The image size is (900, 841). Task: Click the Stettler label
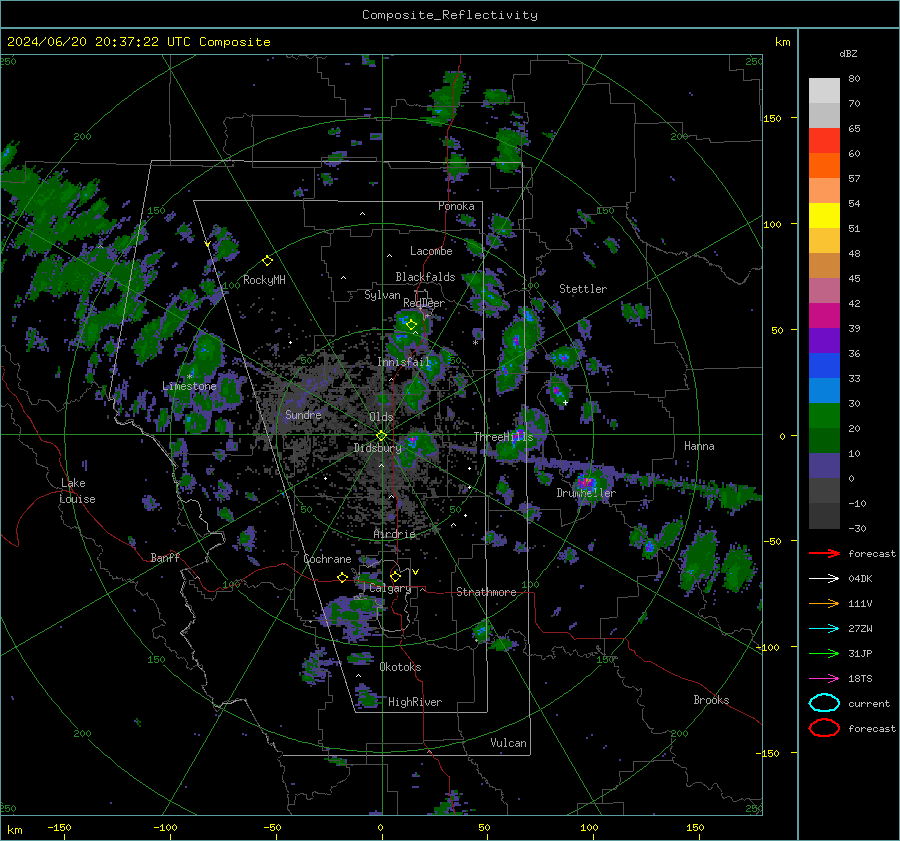point(583,289)
